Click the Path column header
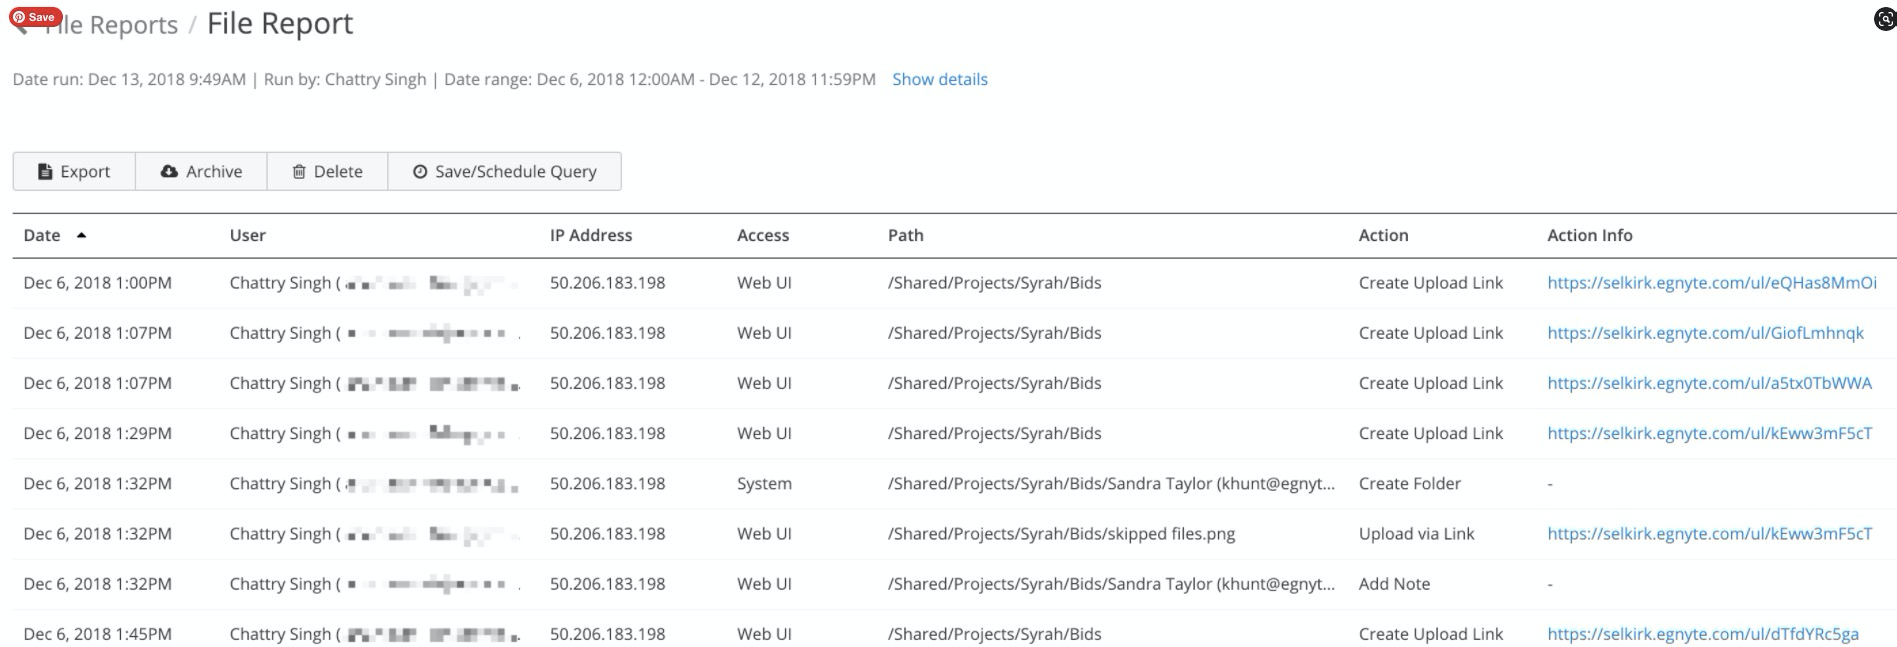The width and height of the screenshot is (1897, 647). pyautogui.click(x=905, y=235)
